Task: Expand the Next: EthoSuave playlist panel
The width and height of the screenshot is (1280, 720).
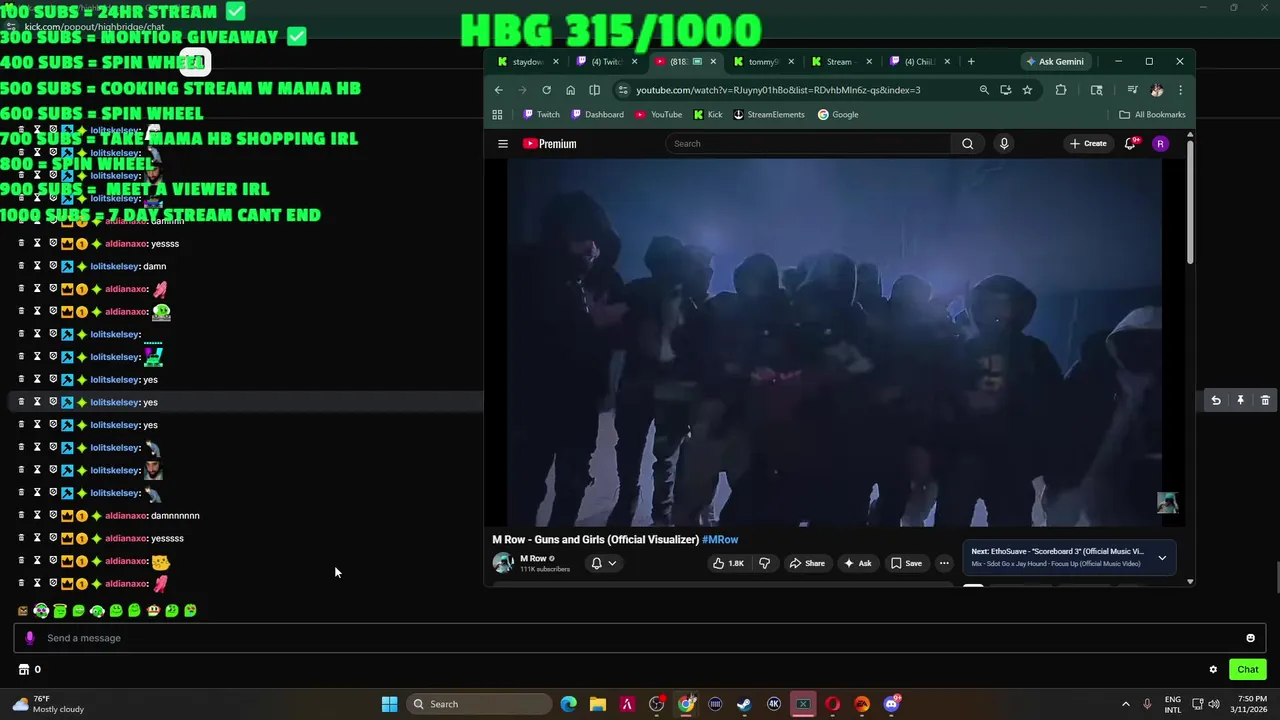Action: point(1162,557)
